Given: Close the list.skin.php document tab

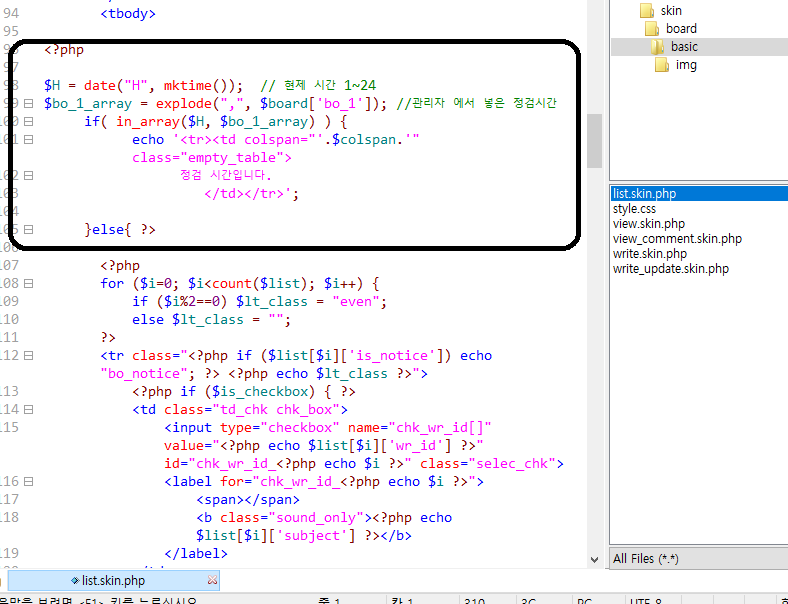Looking at the screenshot, I should [x=212, y=580].
